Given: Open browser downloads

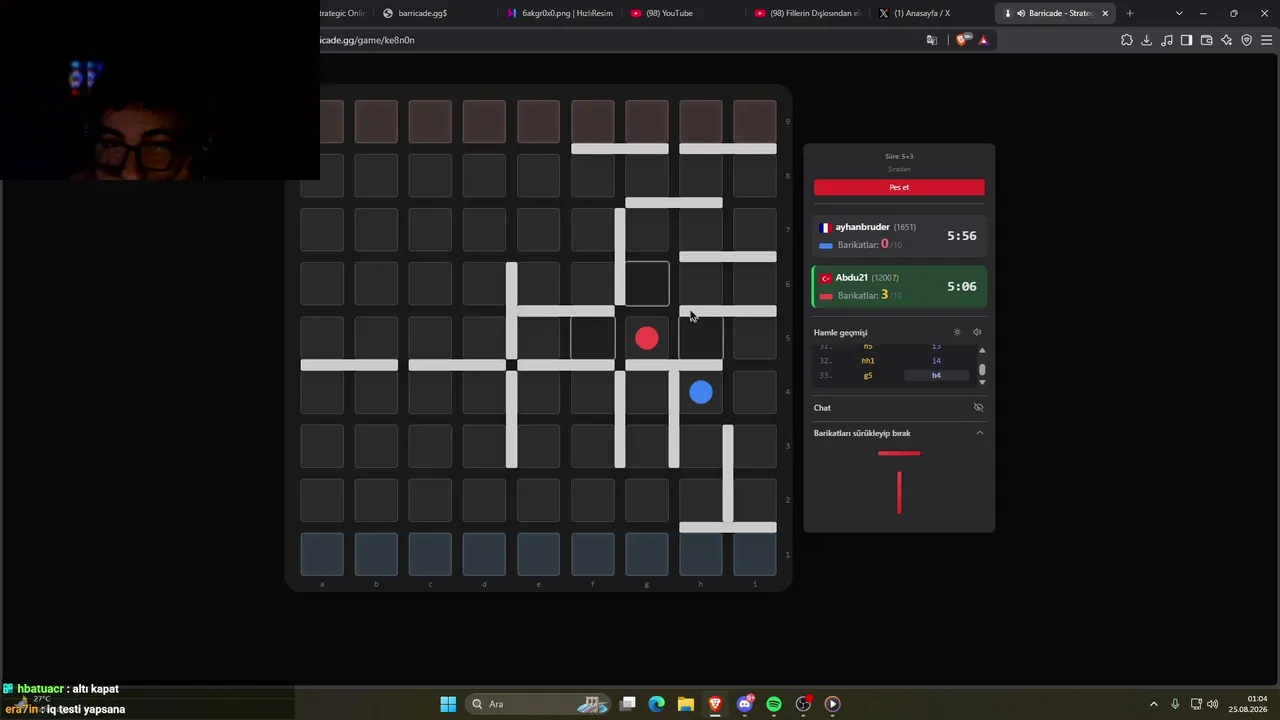Looking at the screenshot, I should click(1147, 40).
